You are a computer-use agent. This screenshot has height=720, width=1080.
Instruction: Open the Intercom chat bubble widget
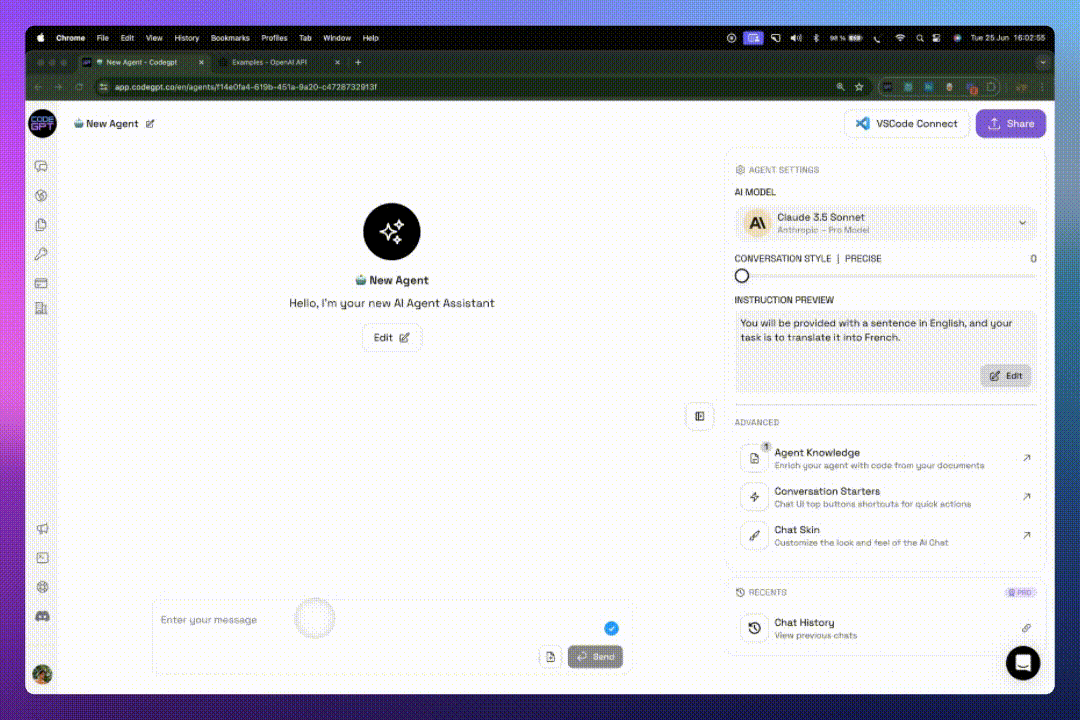click(x=1023, y=663)
